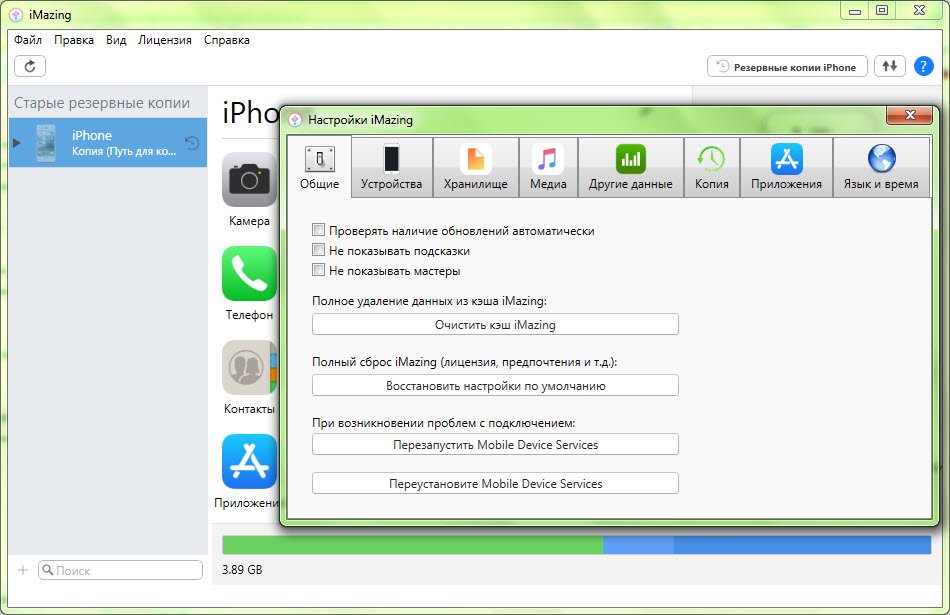Screen dimensions: 950x615
Task: Click Восстановить настройки по умолчанию button
Action: pyautogui.click(x=495, y=385)
